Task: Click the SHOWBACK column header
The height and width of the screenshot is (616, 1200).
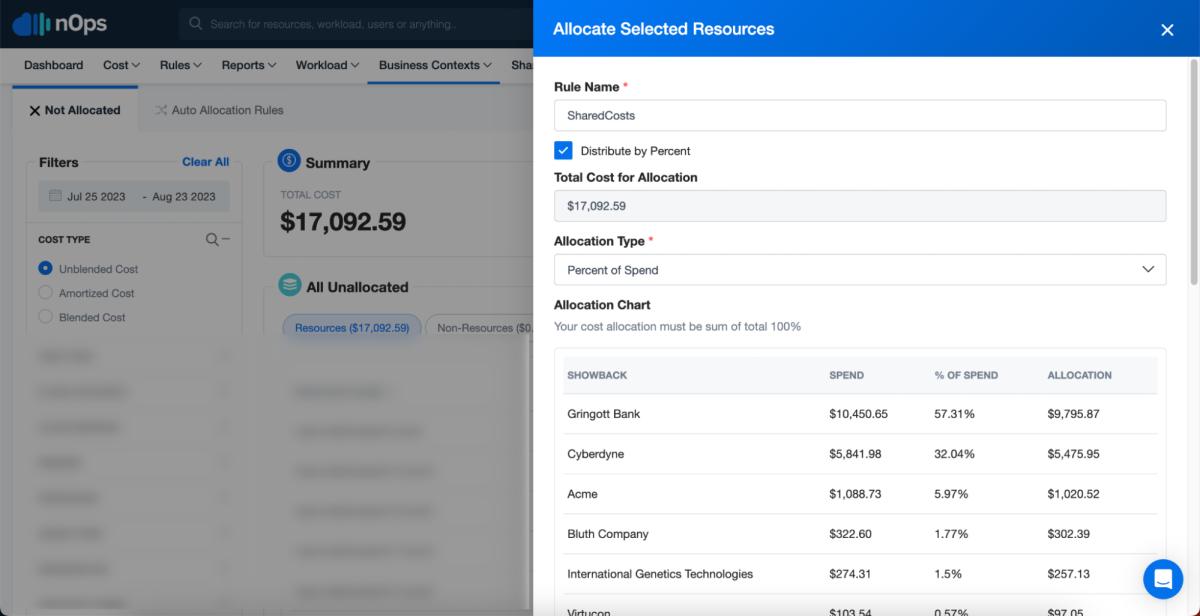Action: coord(597,375)
